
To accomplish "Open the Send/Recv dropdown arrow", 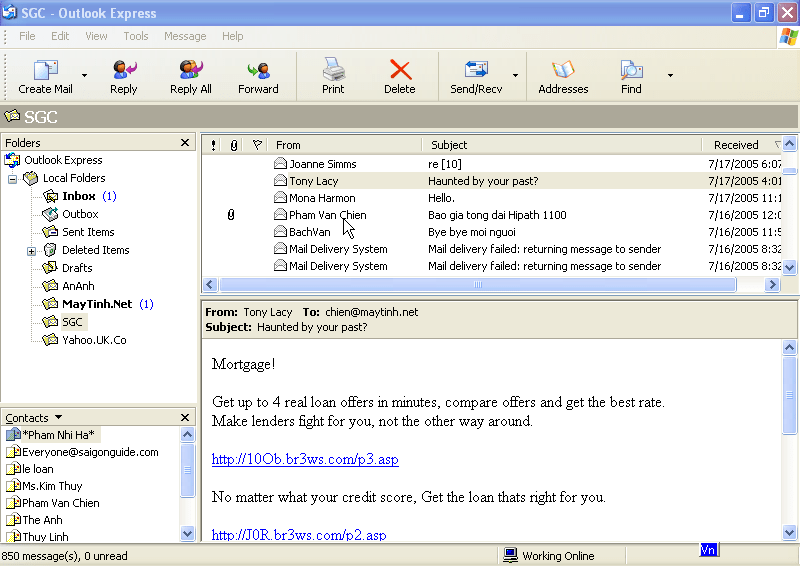I will [x=515, y=76].
